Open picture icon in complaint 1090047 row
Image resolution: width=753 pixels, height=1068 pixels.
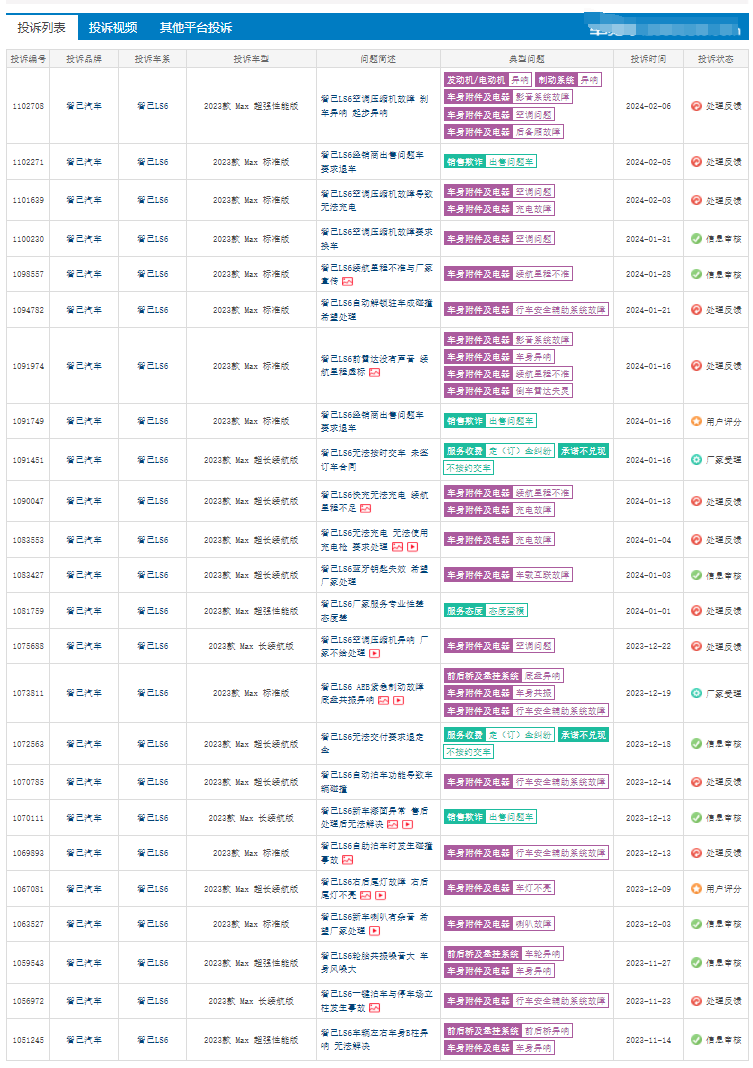pyautogui.click(x=366, y=508)
